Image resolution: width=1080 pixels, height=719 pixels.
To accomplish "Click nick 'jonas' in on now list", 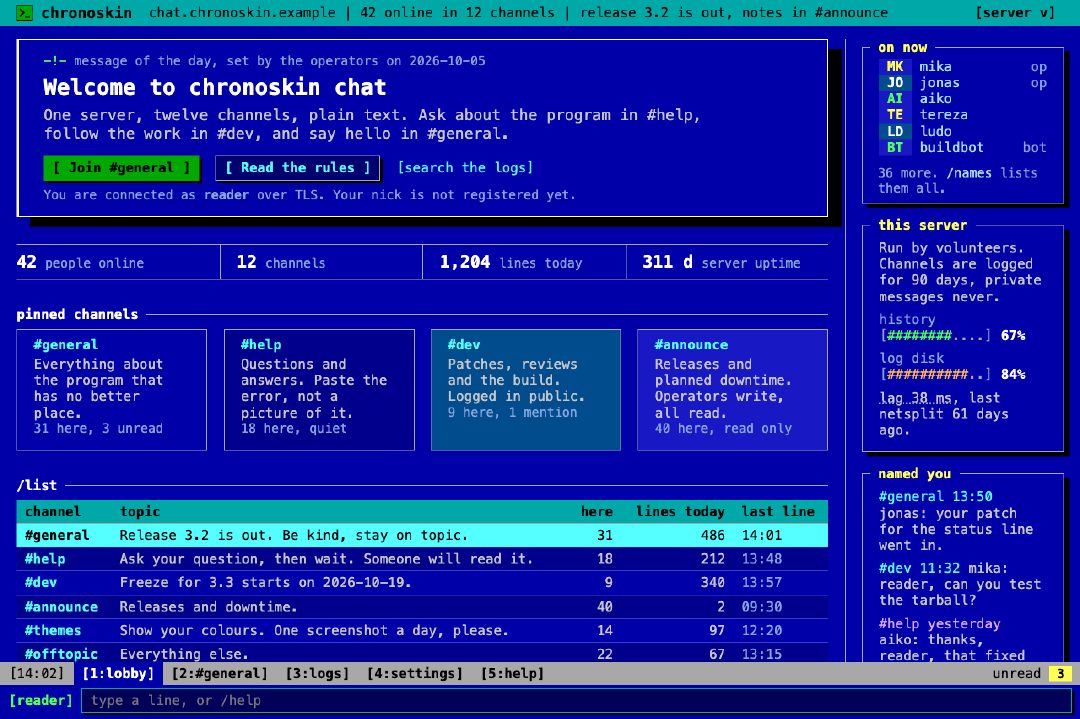I will point(939,83).
